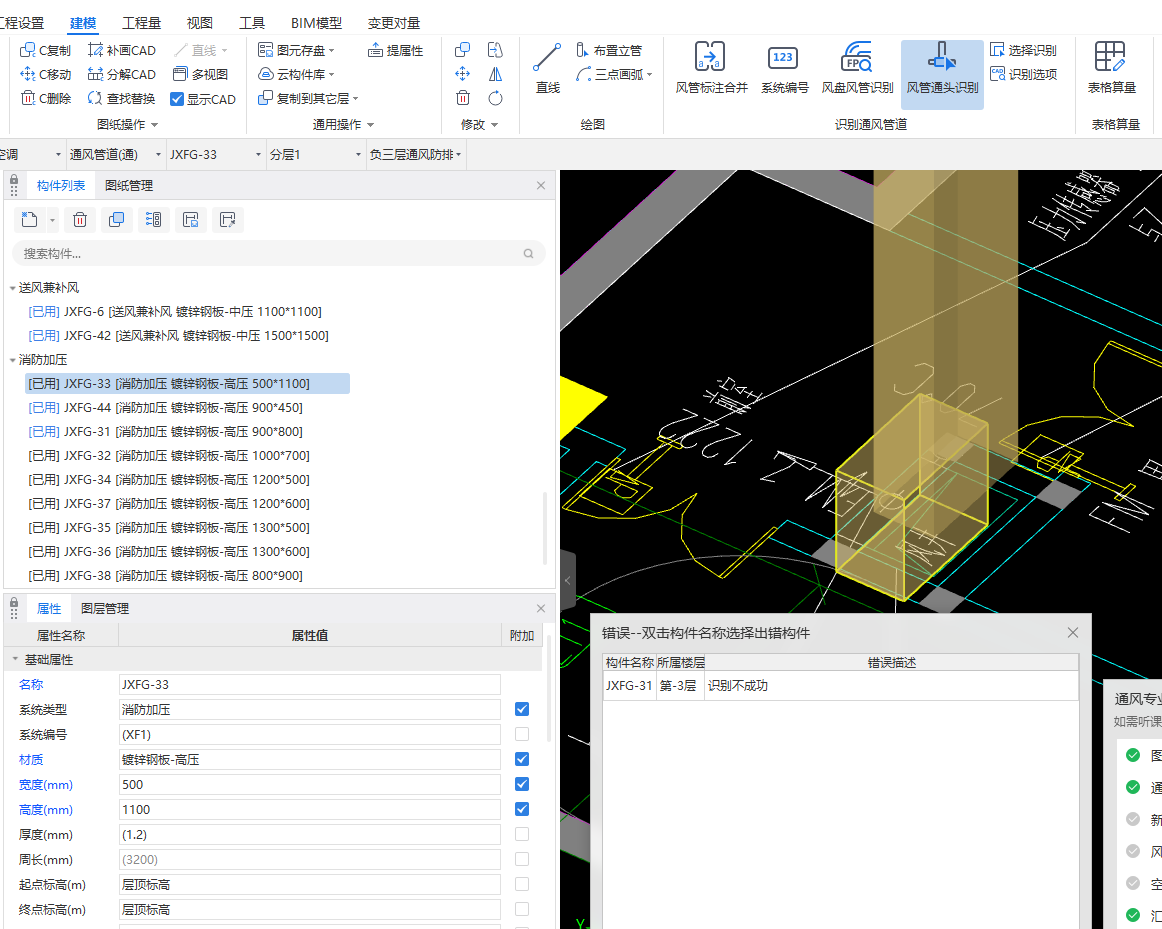The height and width of the screenshot is (929, 1162).
Task: Toggle the 显示CAD checkbox
Action: tap(177, 99)
